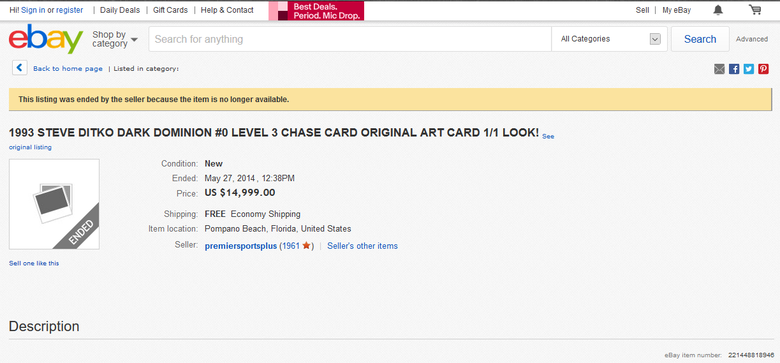The image size is (780, 363).
Task: Click the Sell one like this link
Action: (x=34, y=263)
